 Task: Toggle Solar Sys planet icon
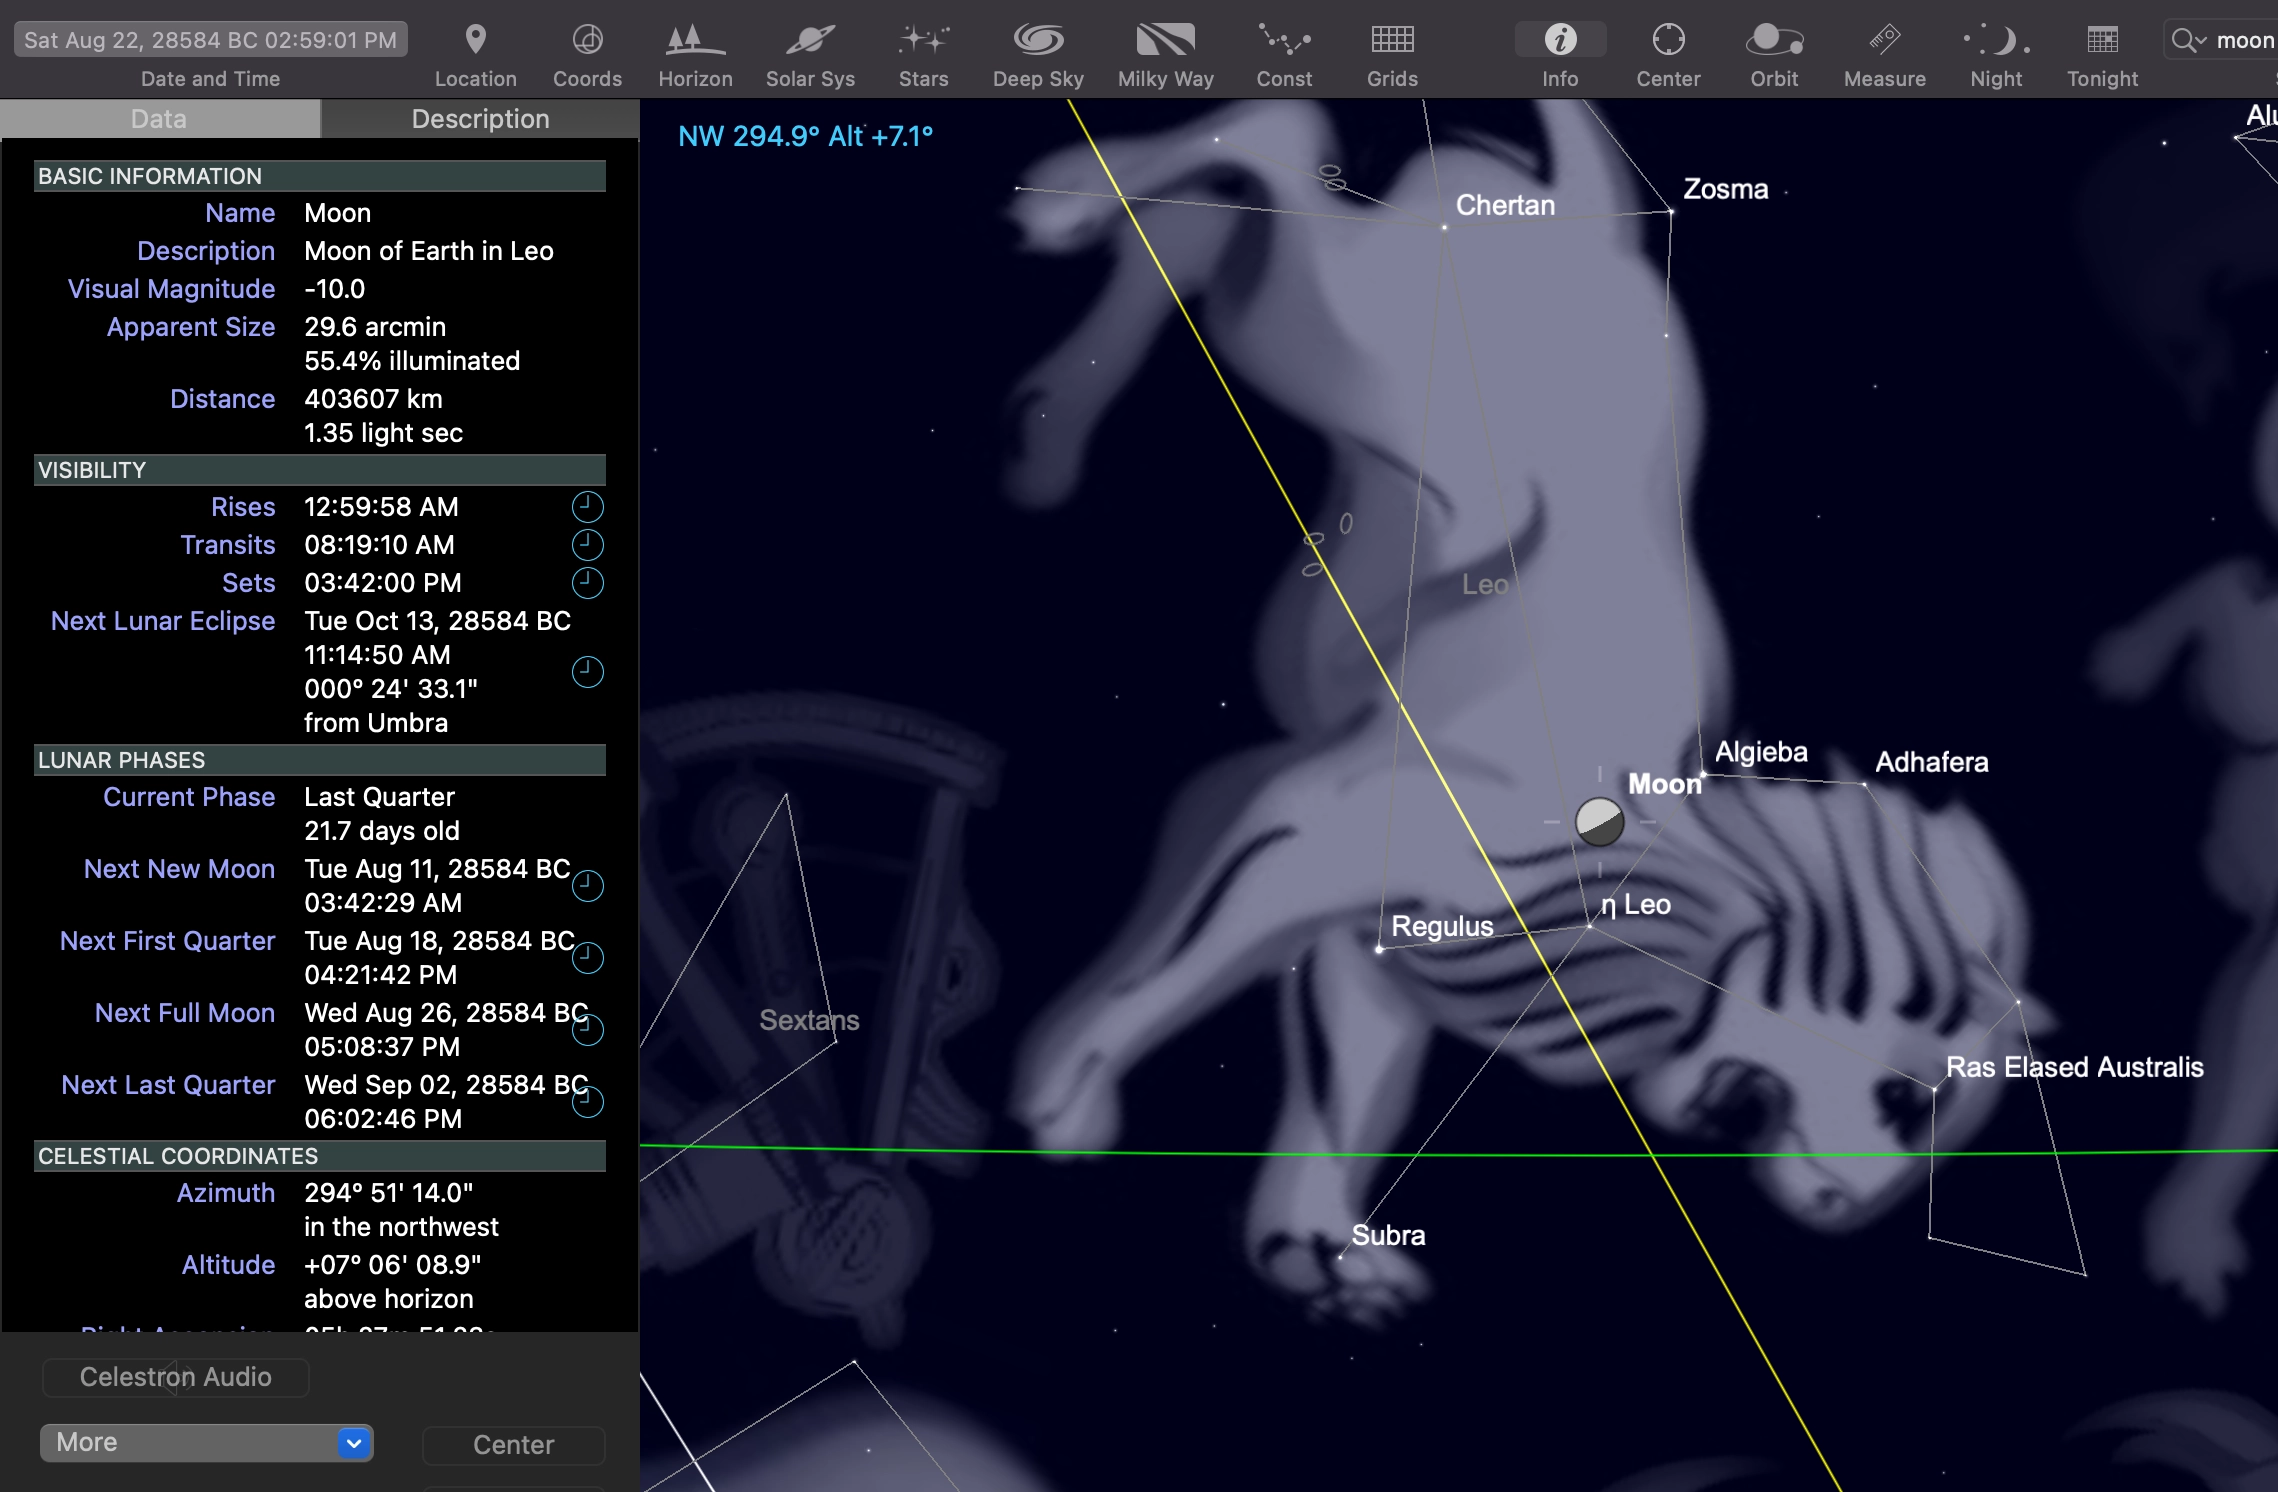(x=810, y=41)
